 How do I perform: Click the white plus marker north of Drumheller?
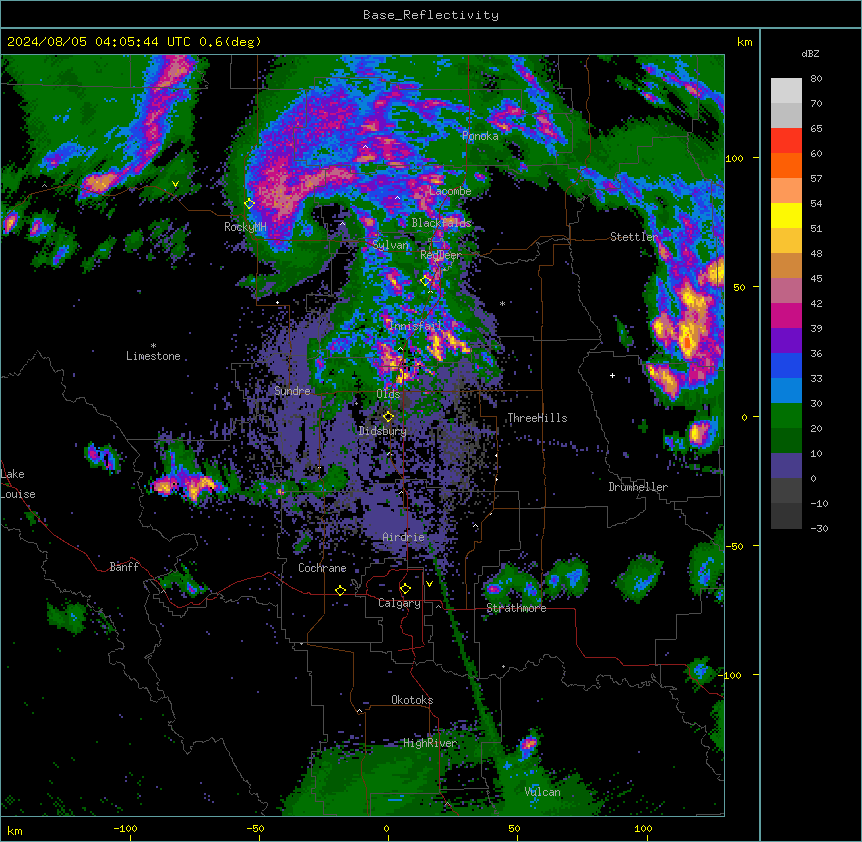coord(612,375)
